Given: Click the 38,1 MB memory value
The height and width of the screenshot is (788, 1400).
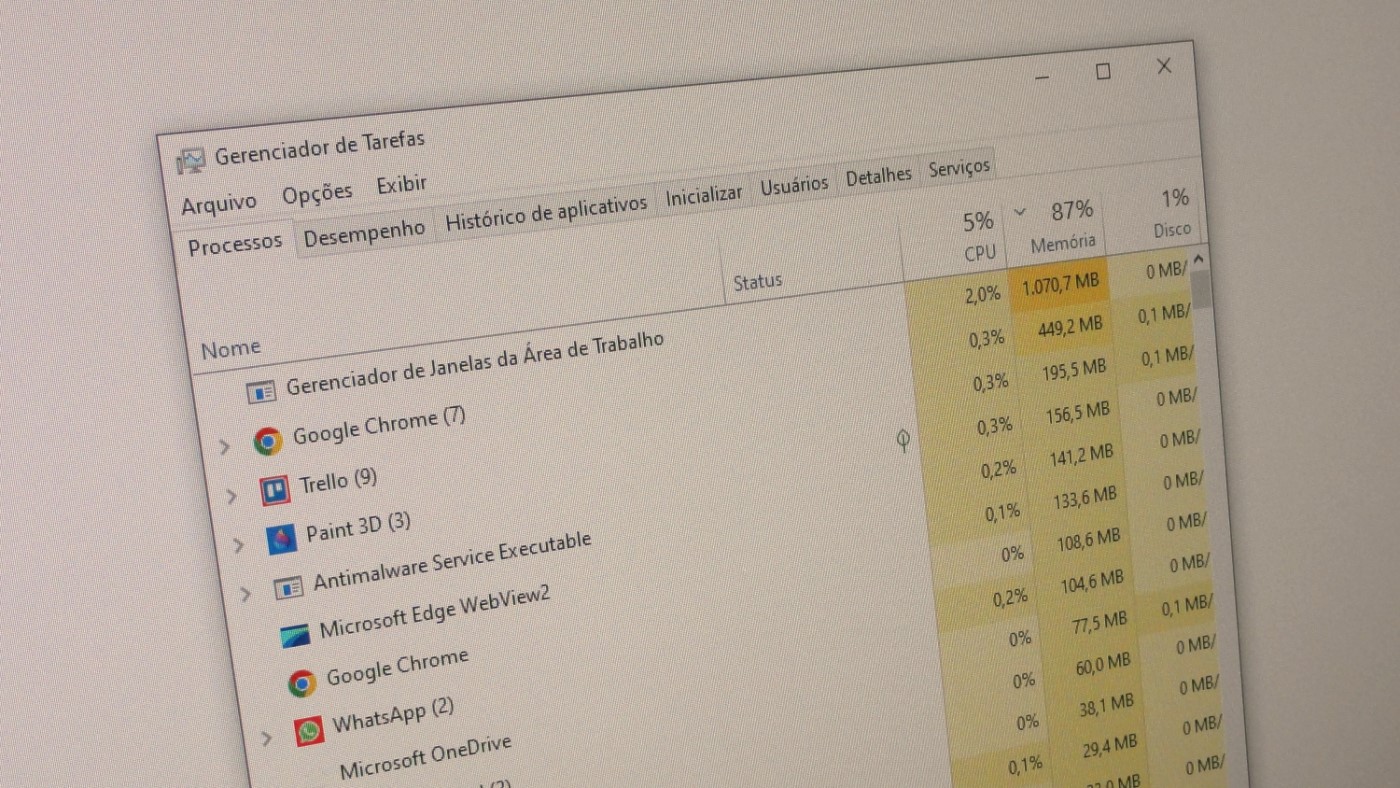Looking at the screenshot, I should 1106,705.
